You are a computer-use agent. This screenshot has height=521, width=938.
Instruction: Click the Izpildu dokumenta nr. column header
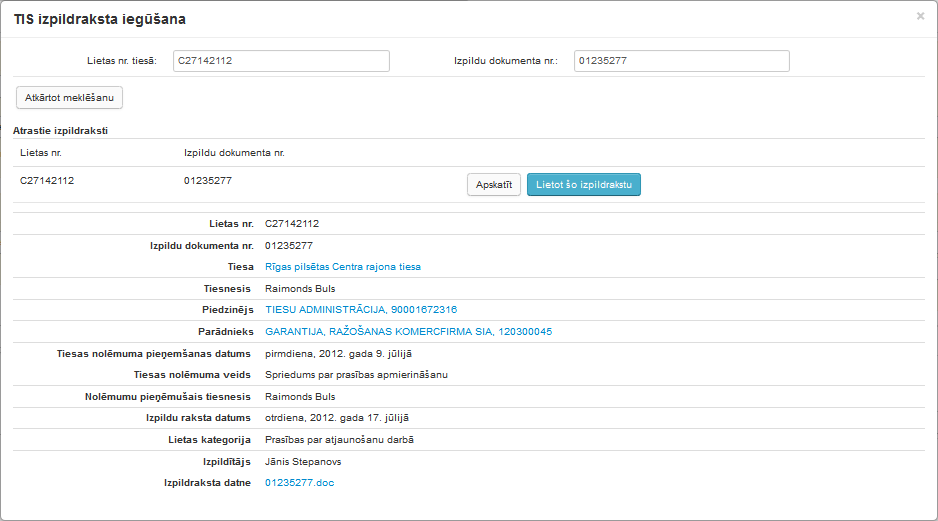[x=234, y=153]
